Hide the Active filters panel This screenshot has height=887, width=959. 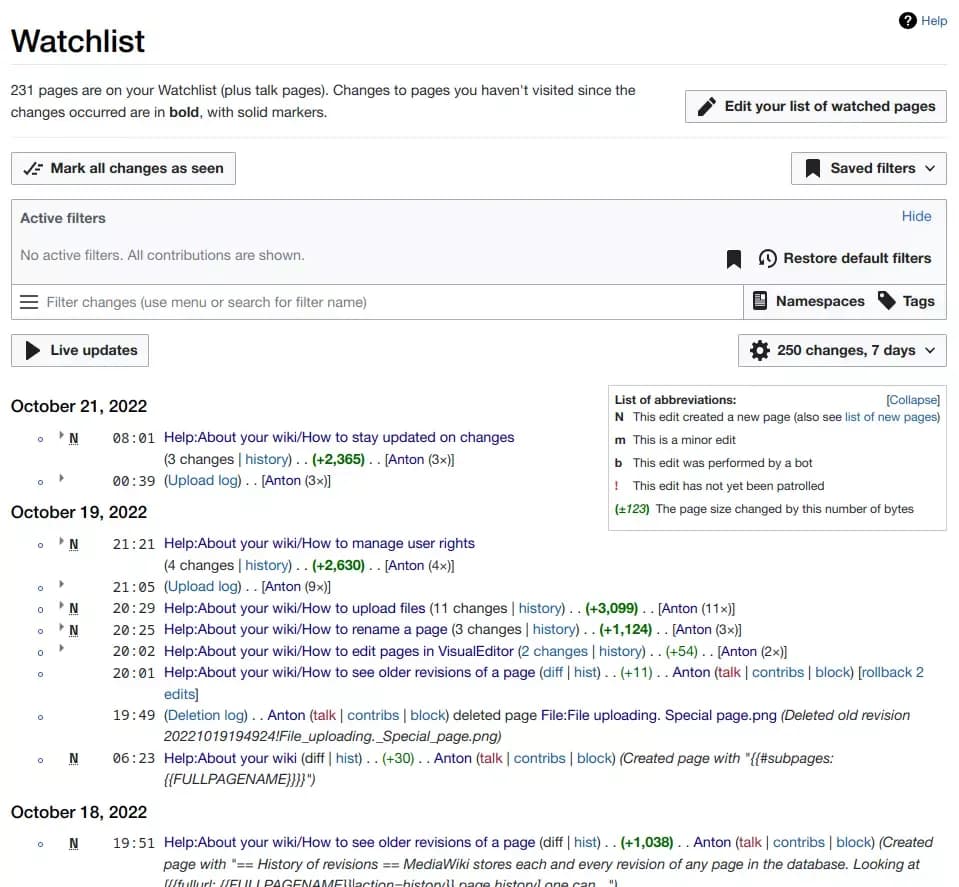point(917,216)
